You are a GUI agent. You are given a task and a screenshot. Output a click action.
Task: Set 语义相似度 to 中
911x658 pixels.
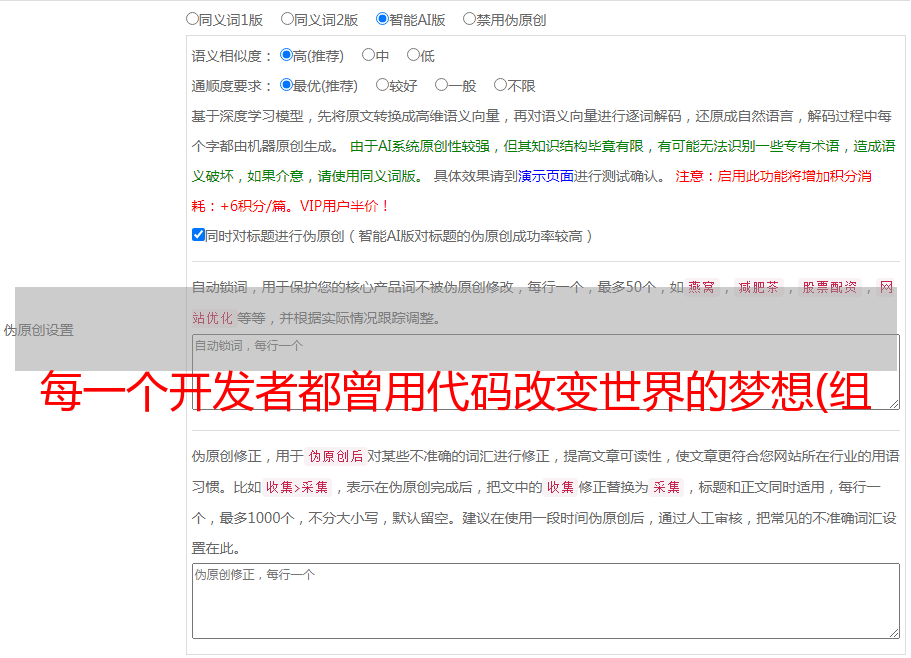click(368, 55)
